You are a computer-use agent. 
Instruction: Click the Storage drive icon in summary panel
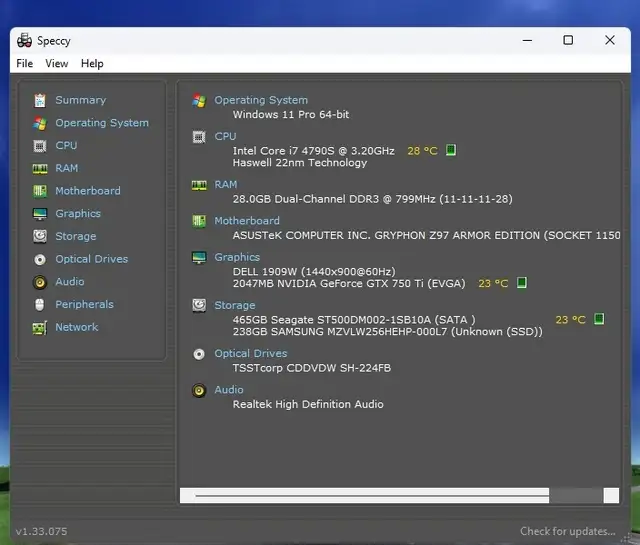pos(199,305)
